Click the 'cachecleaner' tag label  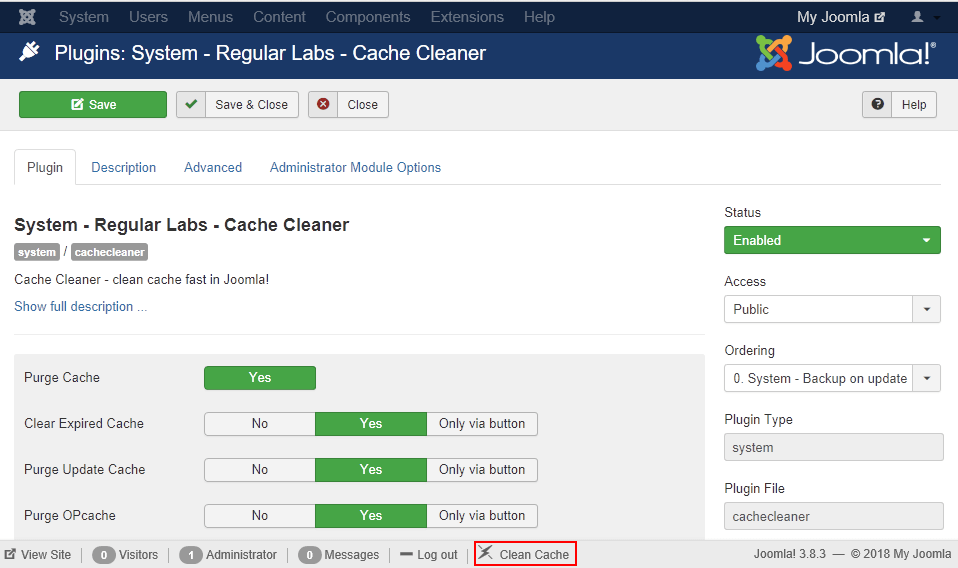point(109,252)
